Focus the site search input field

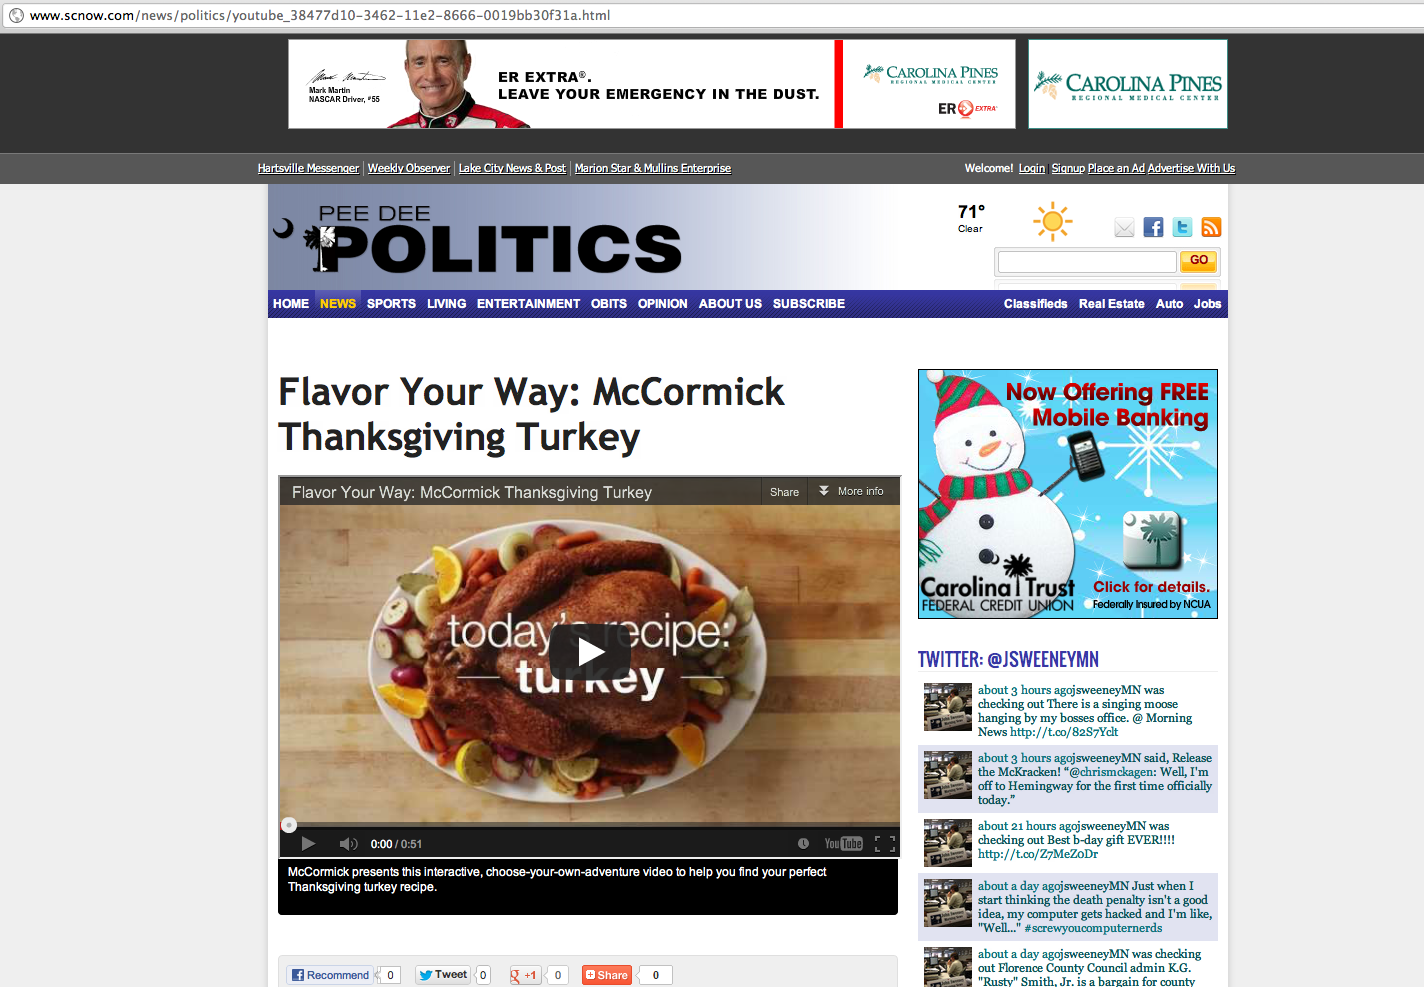pos(1087,262)
